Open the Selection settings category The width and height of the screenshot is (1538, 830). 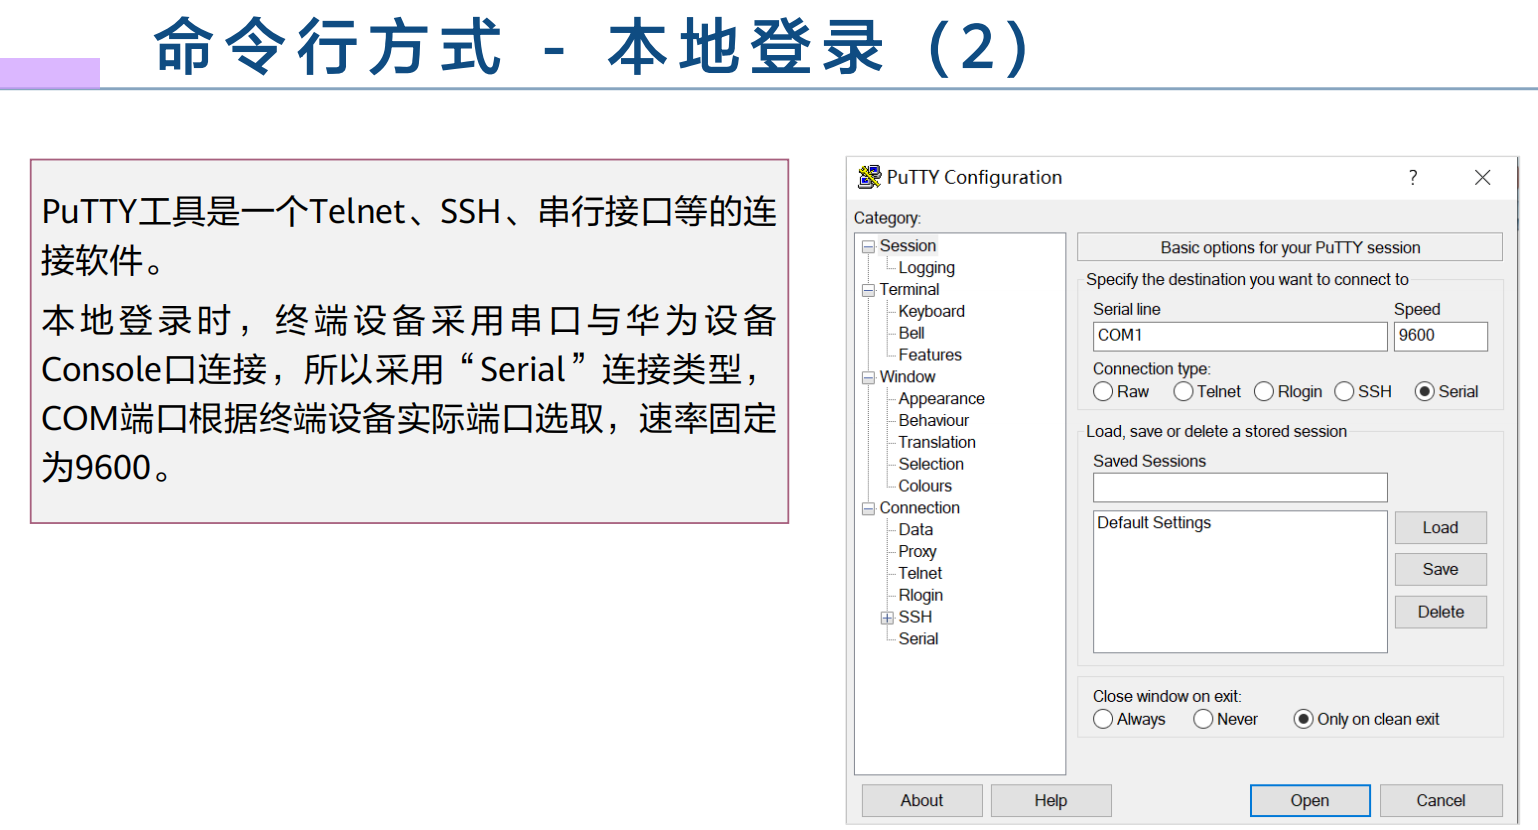tap(931, 464)
